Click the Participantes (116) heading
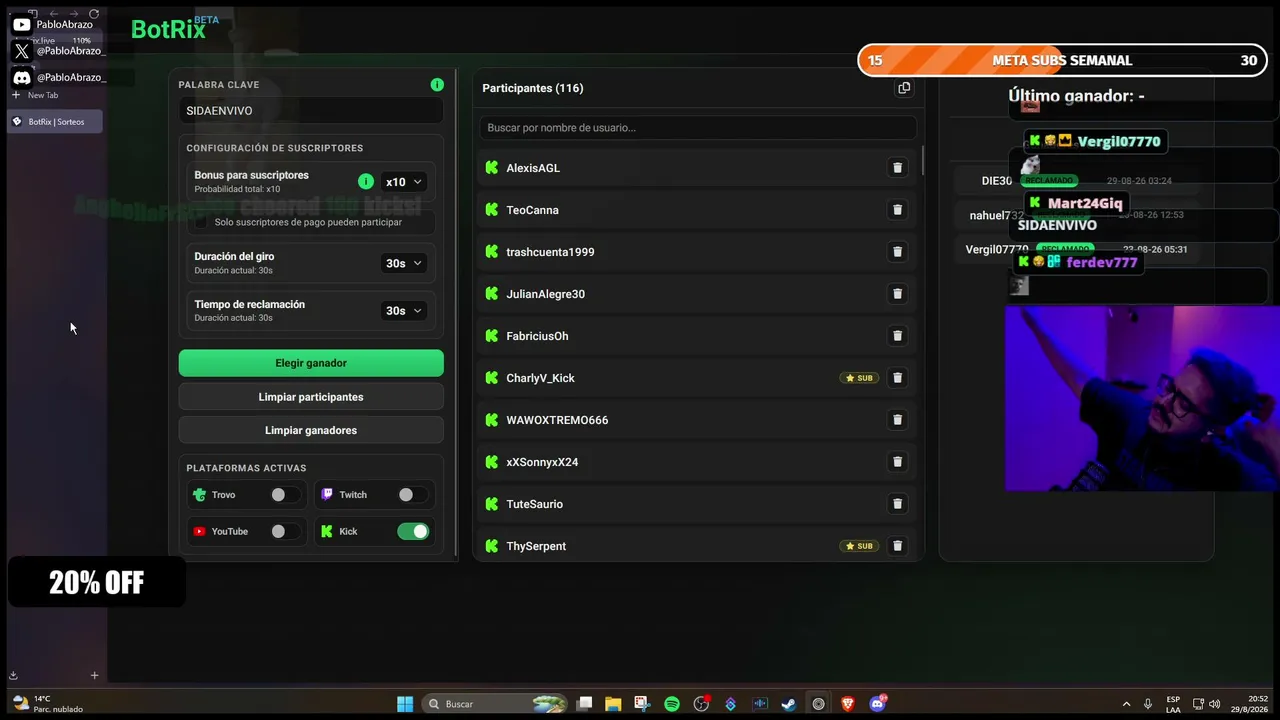1280x720 pixels. tap(533, 88)
